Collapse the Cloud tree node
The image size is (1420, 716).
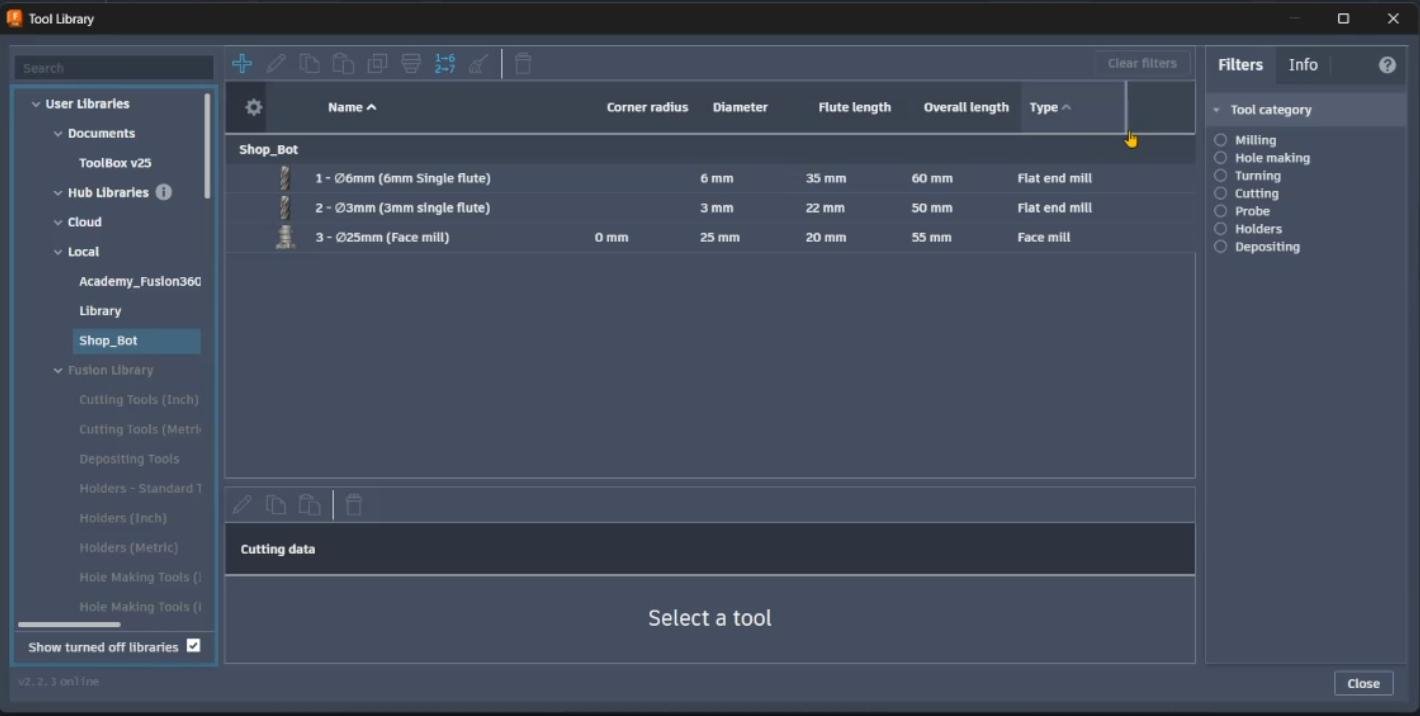pos(58,222)
